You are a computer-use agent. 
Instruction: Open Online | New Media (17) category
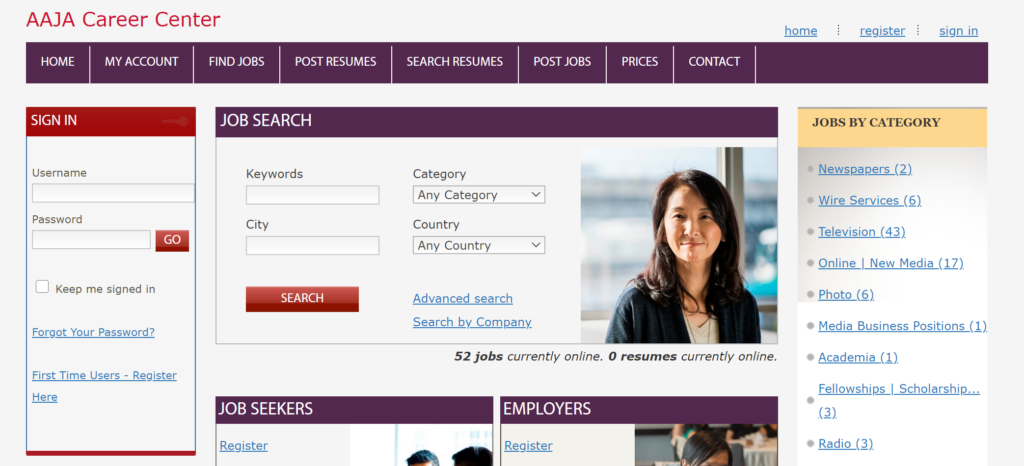[891, 263]
